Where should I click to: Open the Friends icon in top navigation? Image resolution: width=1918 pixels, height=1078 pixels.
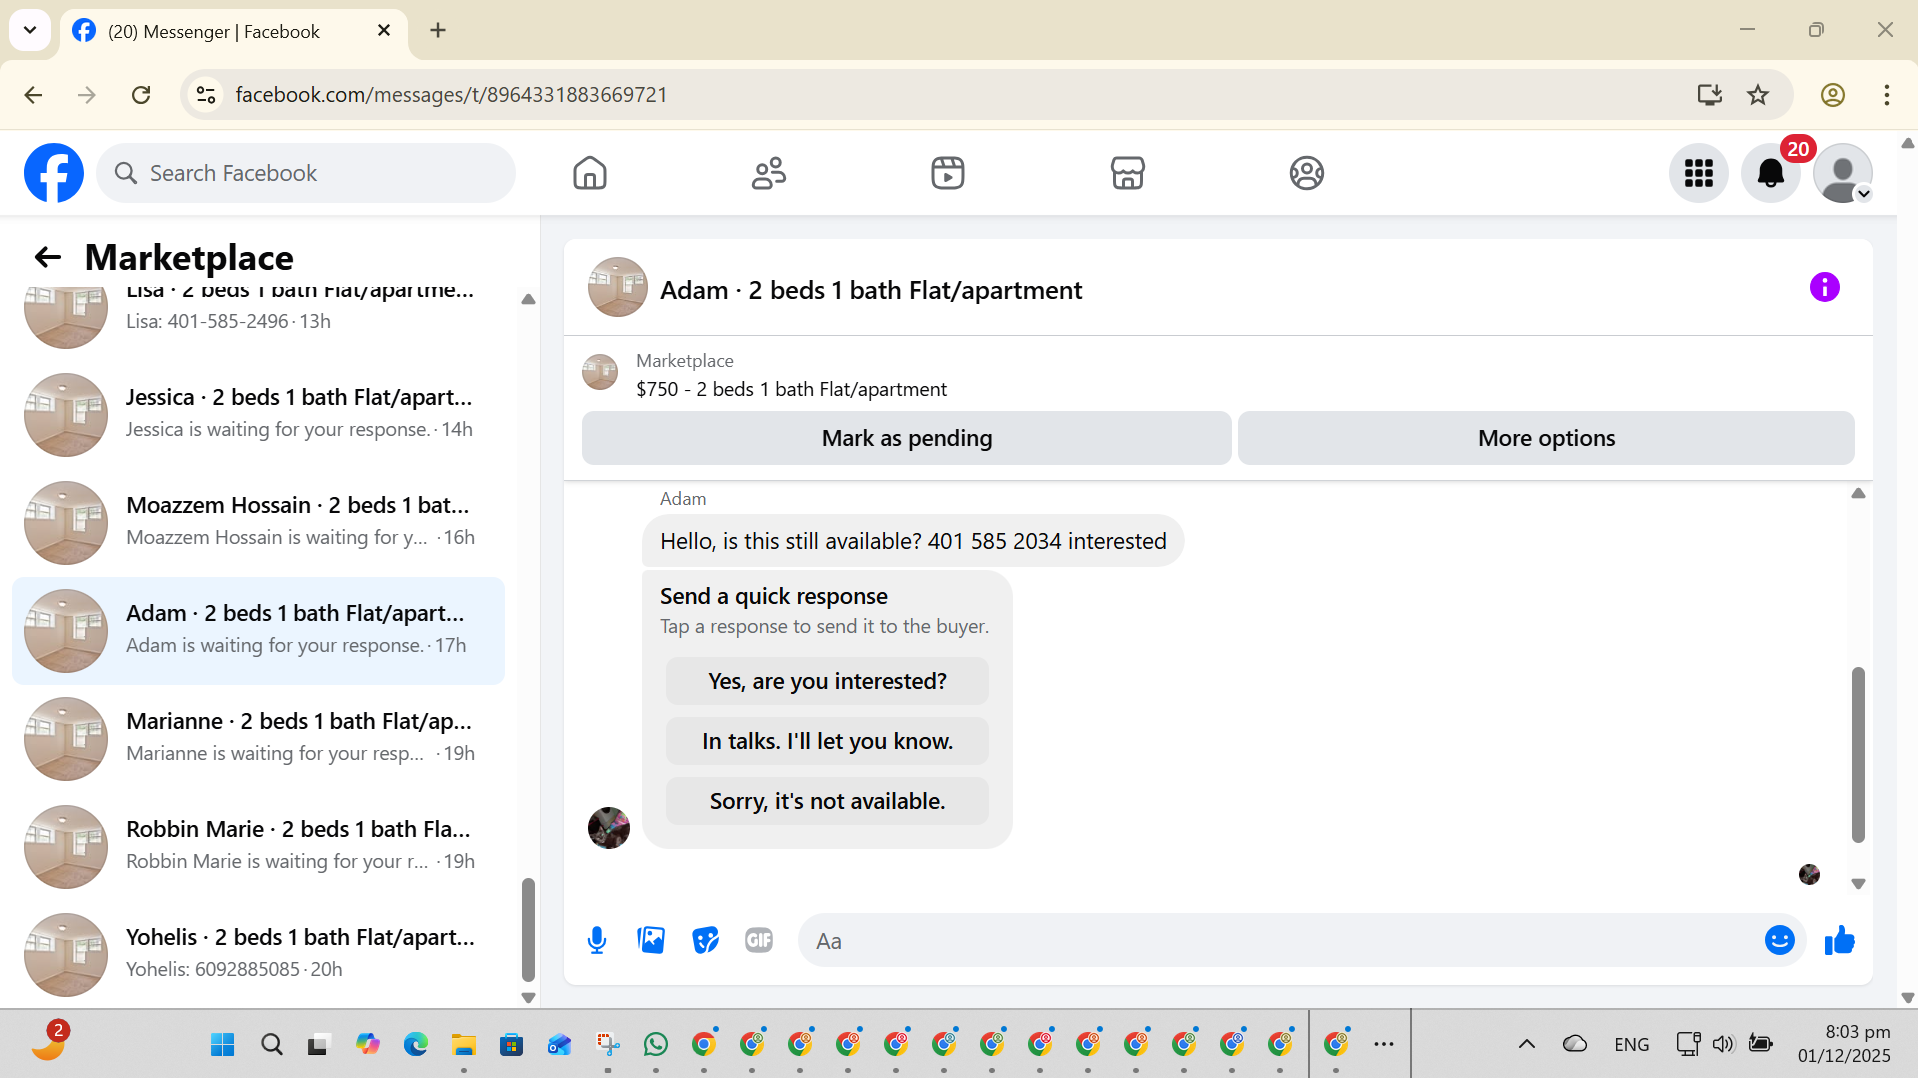769,173
